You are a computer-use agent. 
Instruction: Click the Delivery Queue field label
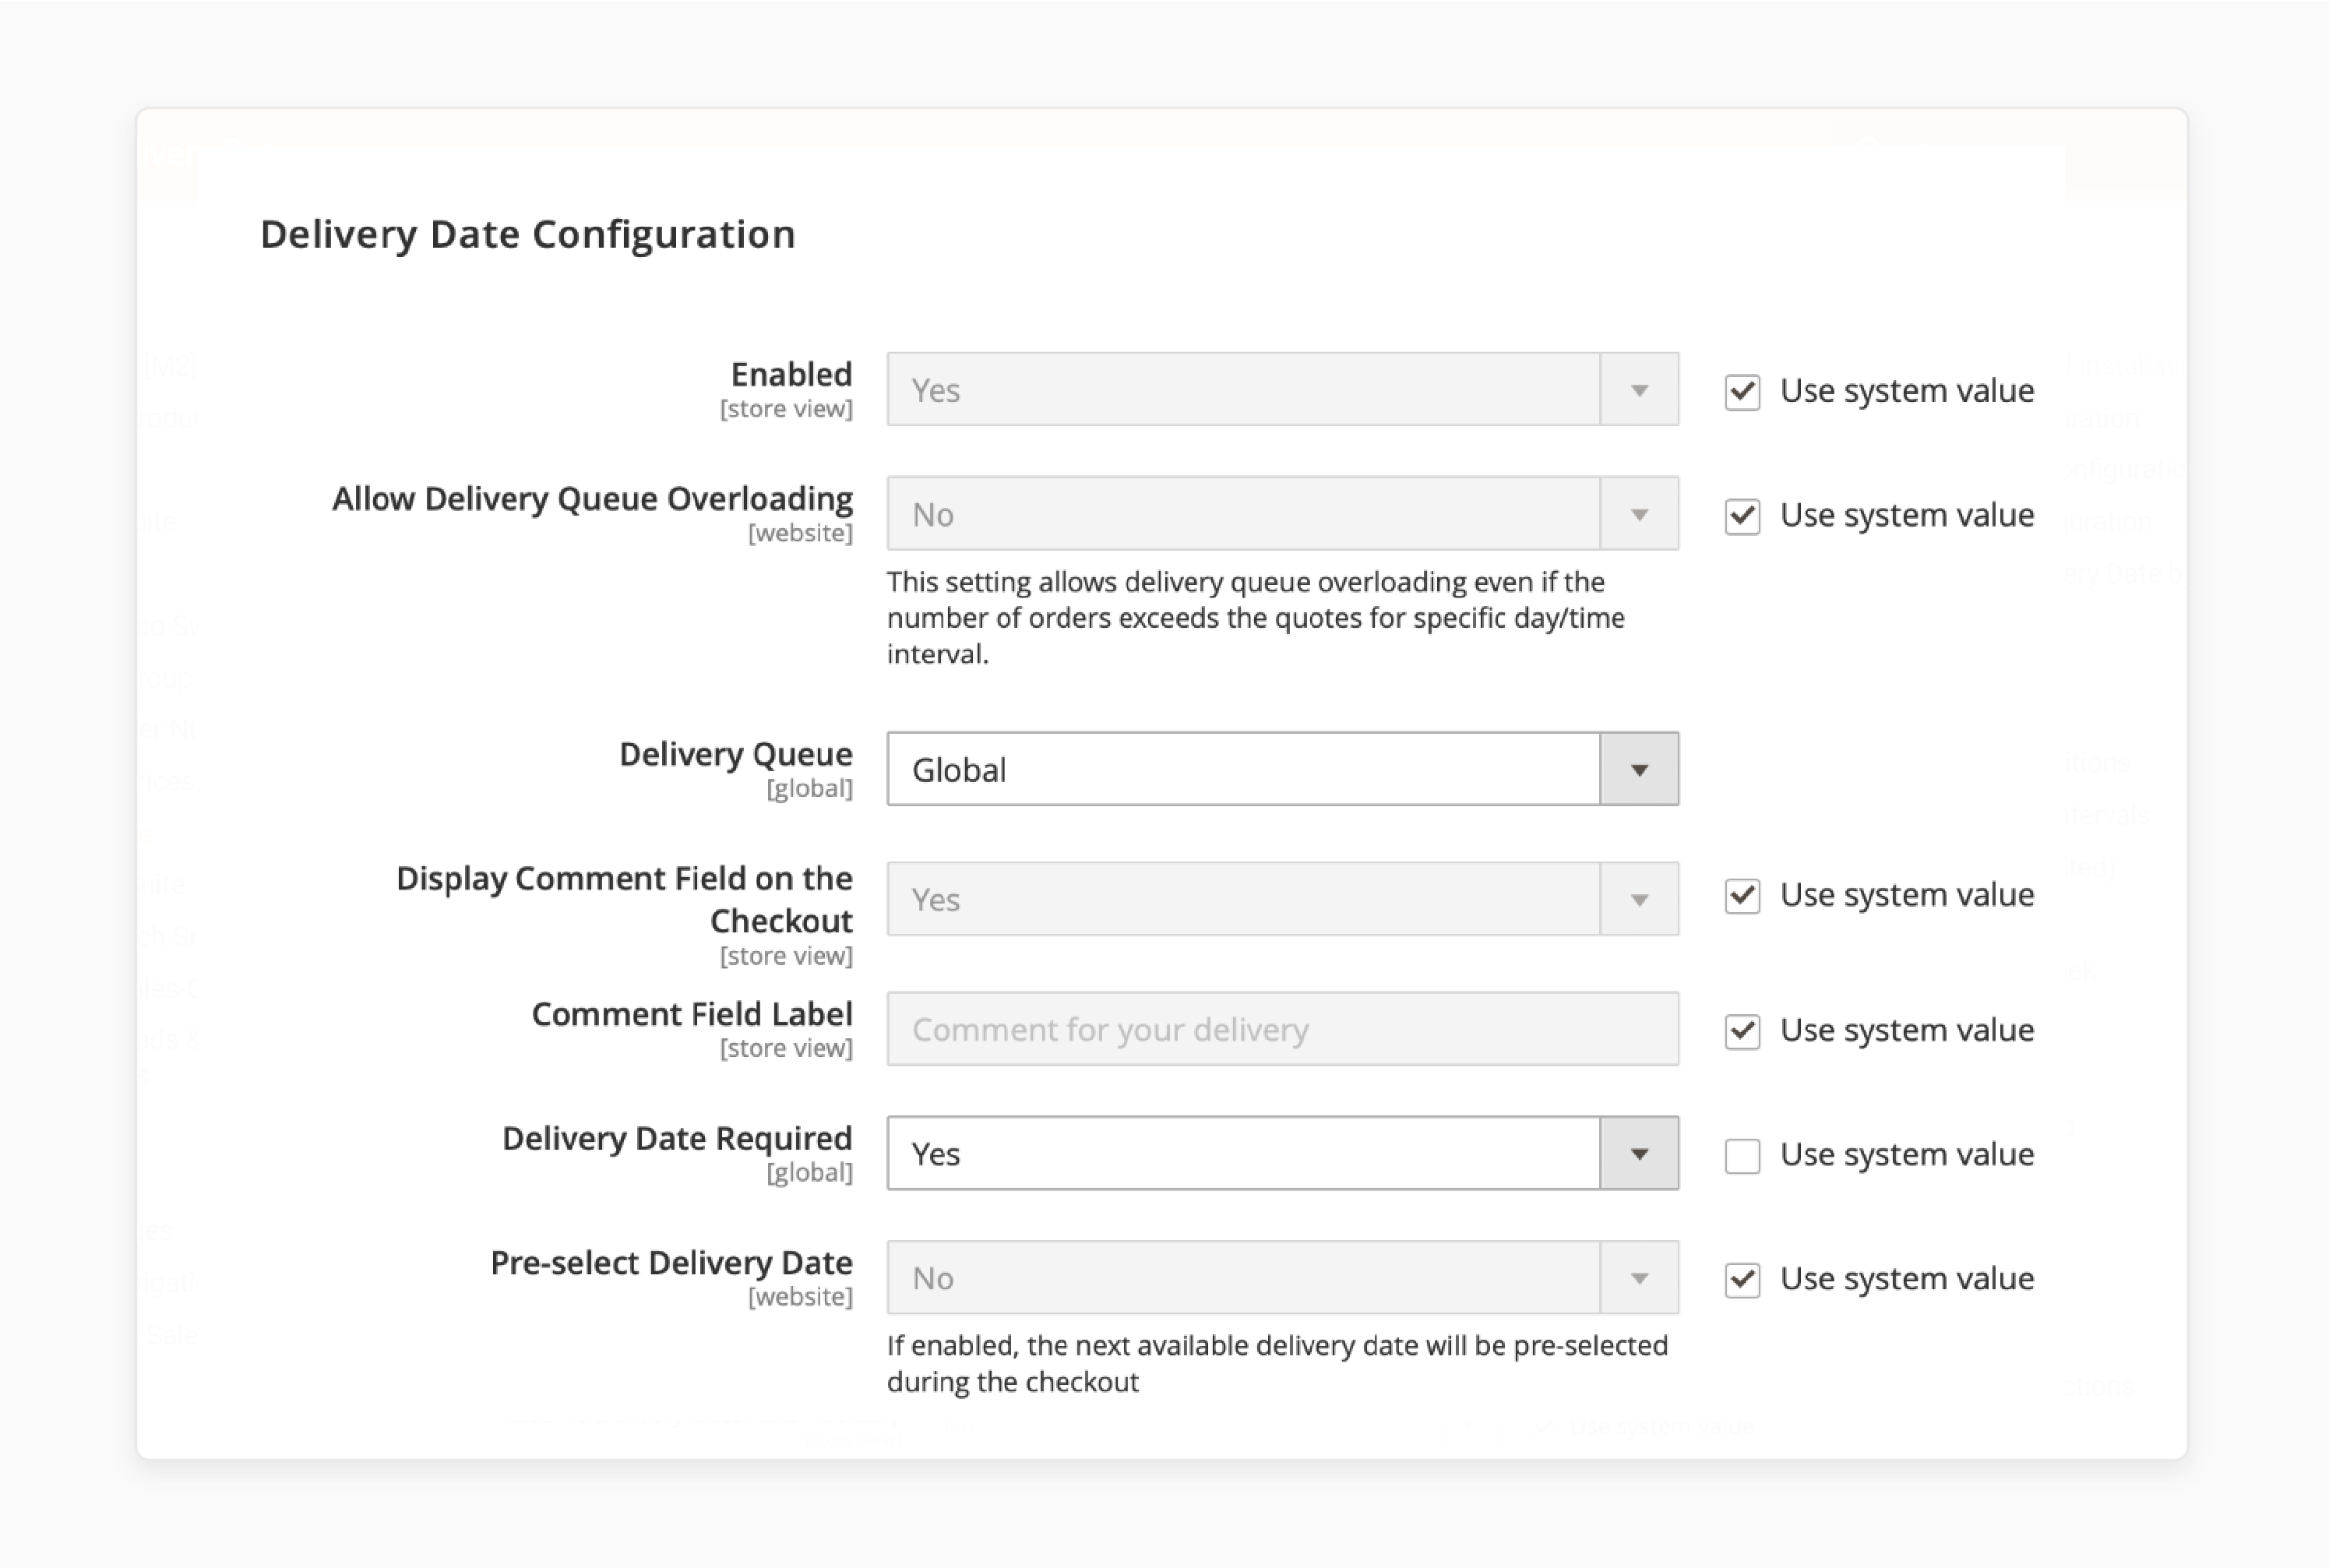[x=736, y=754]
